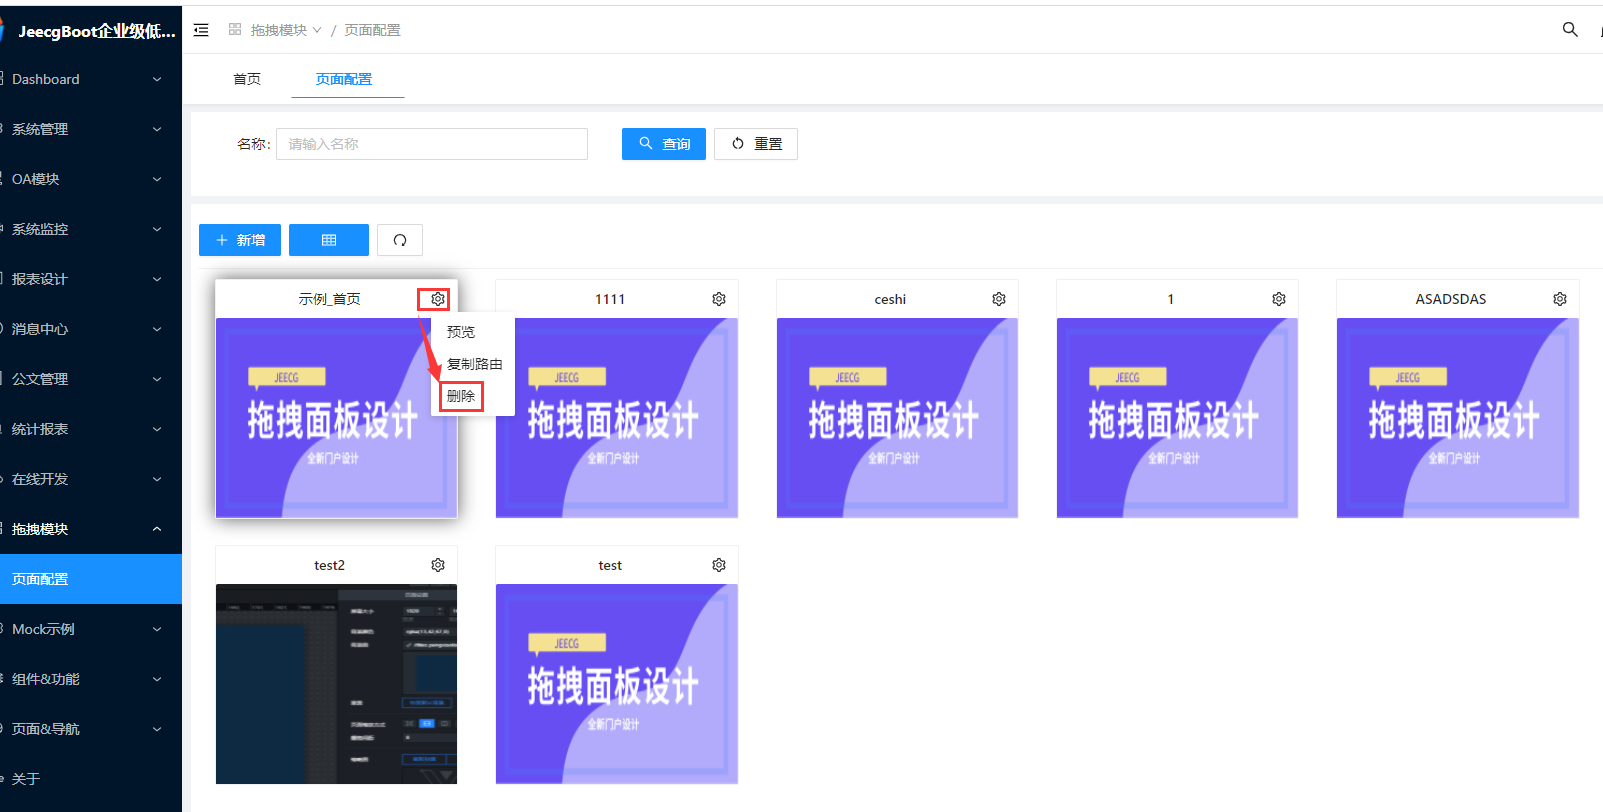Open the 1111 card thumbnail
Screen dimensions: 1603x812
click(617, 418)
